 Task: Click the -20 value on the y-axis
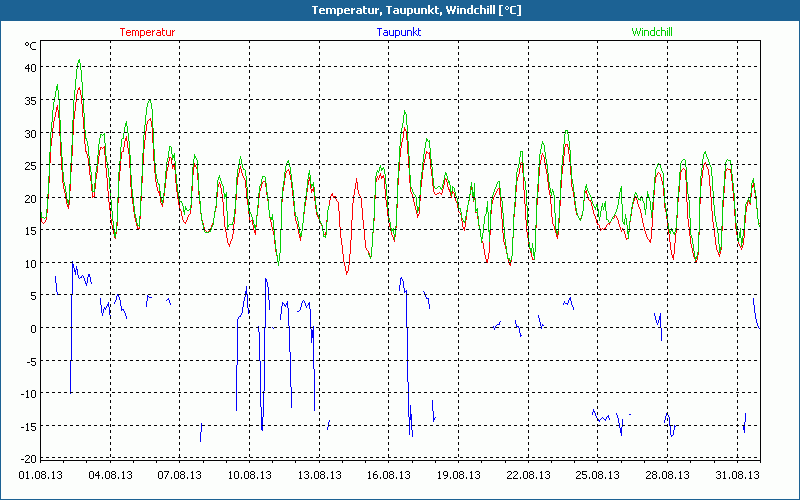(28, 459)
